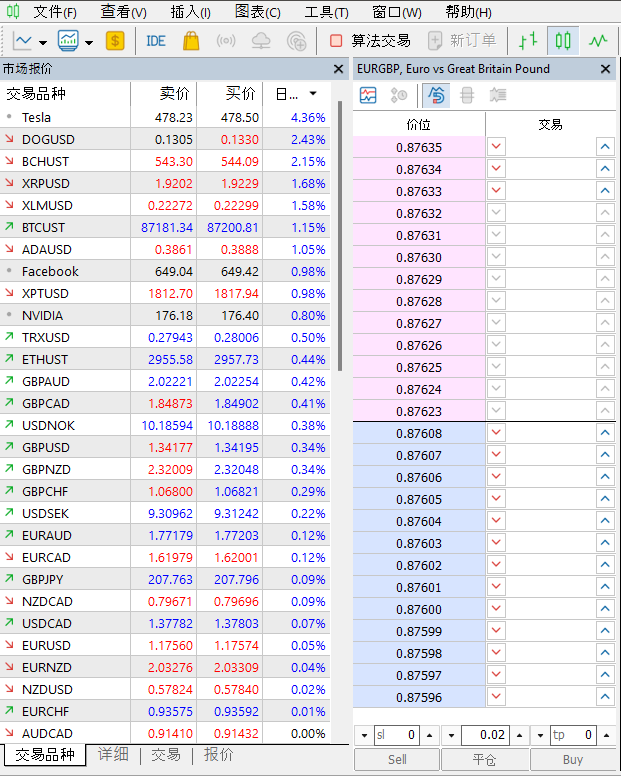This screenshot has width=621, height=776.
Task: Decrease stop-loss with down arrow
Action: pyautogui.click(x=365, y=735)
